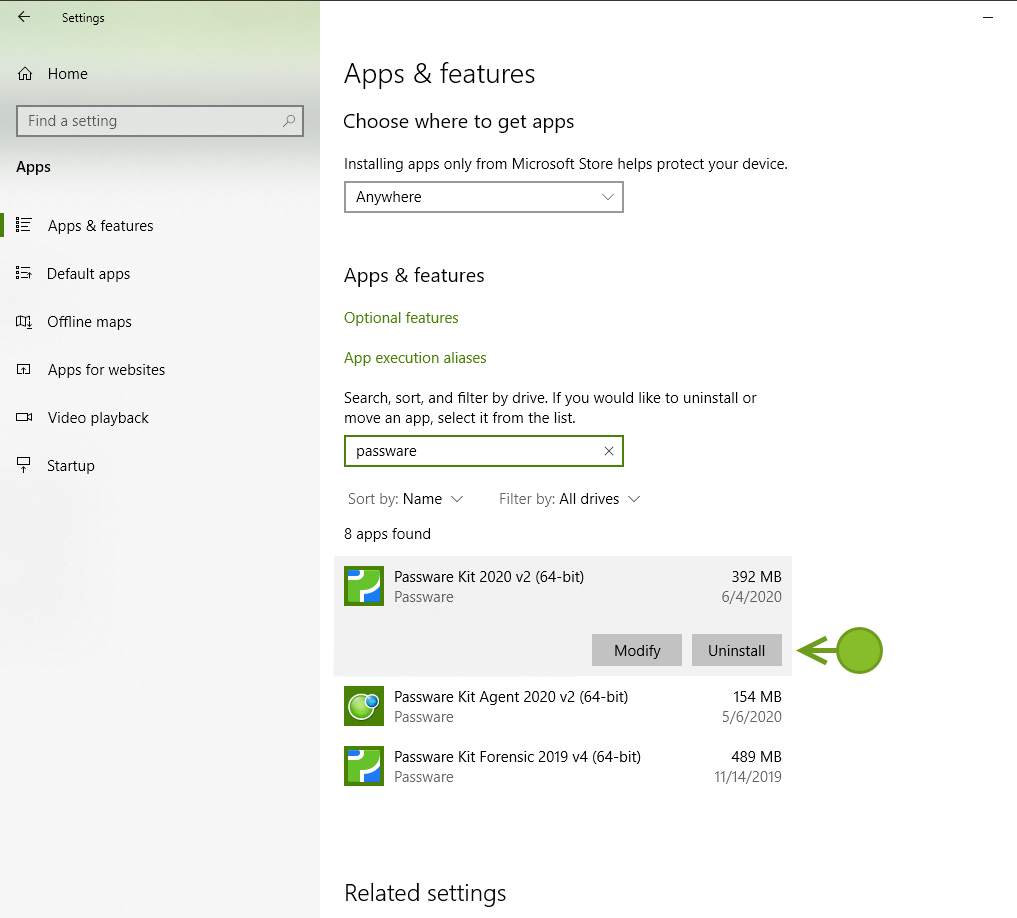The height and width of the screenshot is (918, 1017).
Task: Click the 489 MB size value
Action: point(756,756)
